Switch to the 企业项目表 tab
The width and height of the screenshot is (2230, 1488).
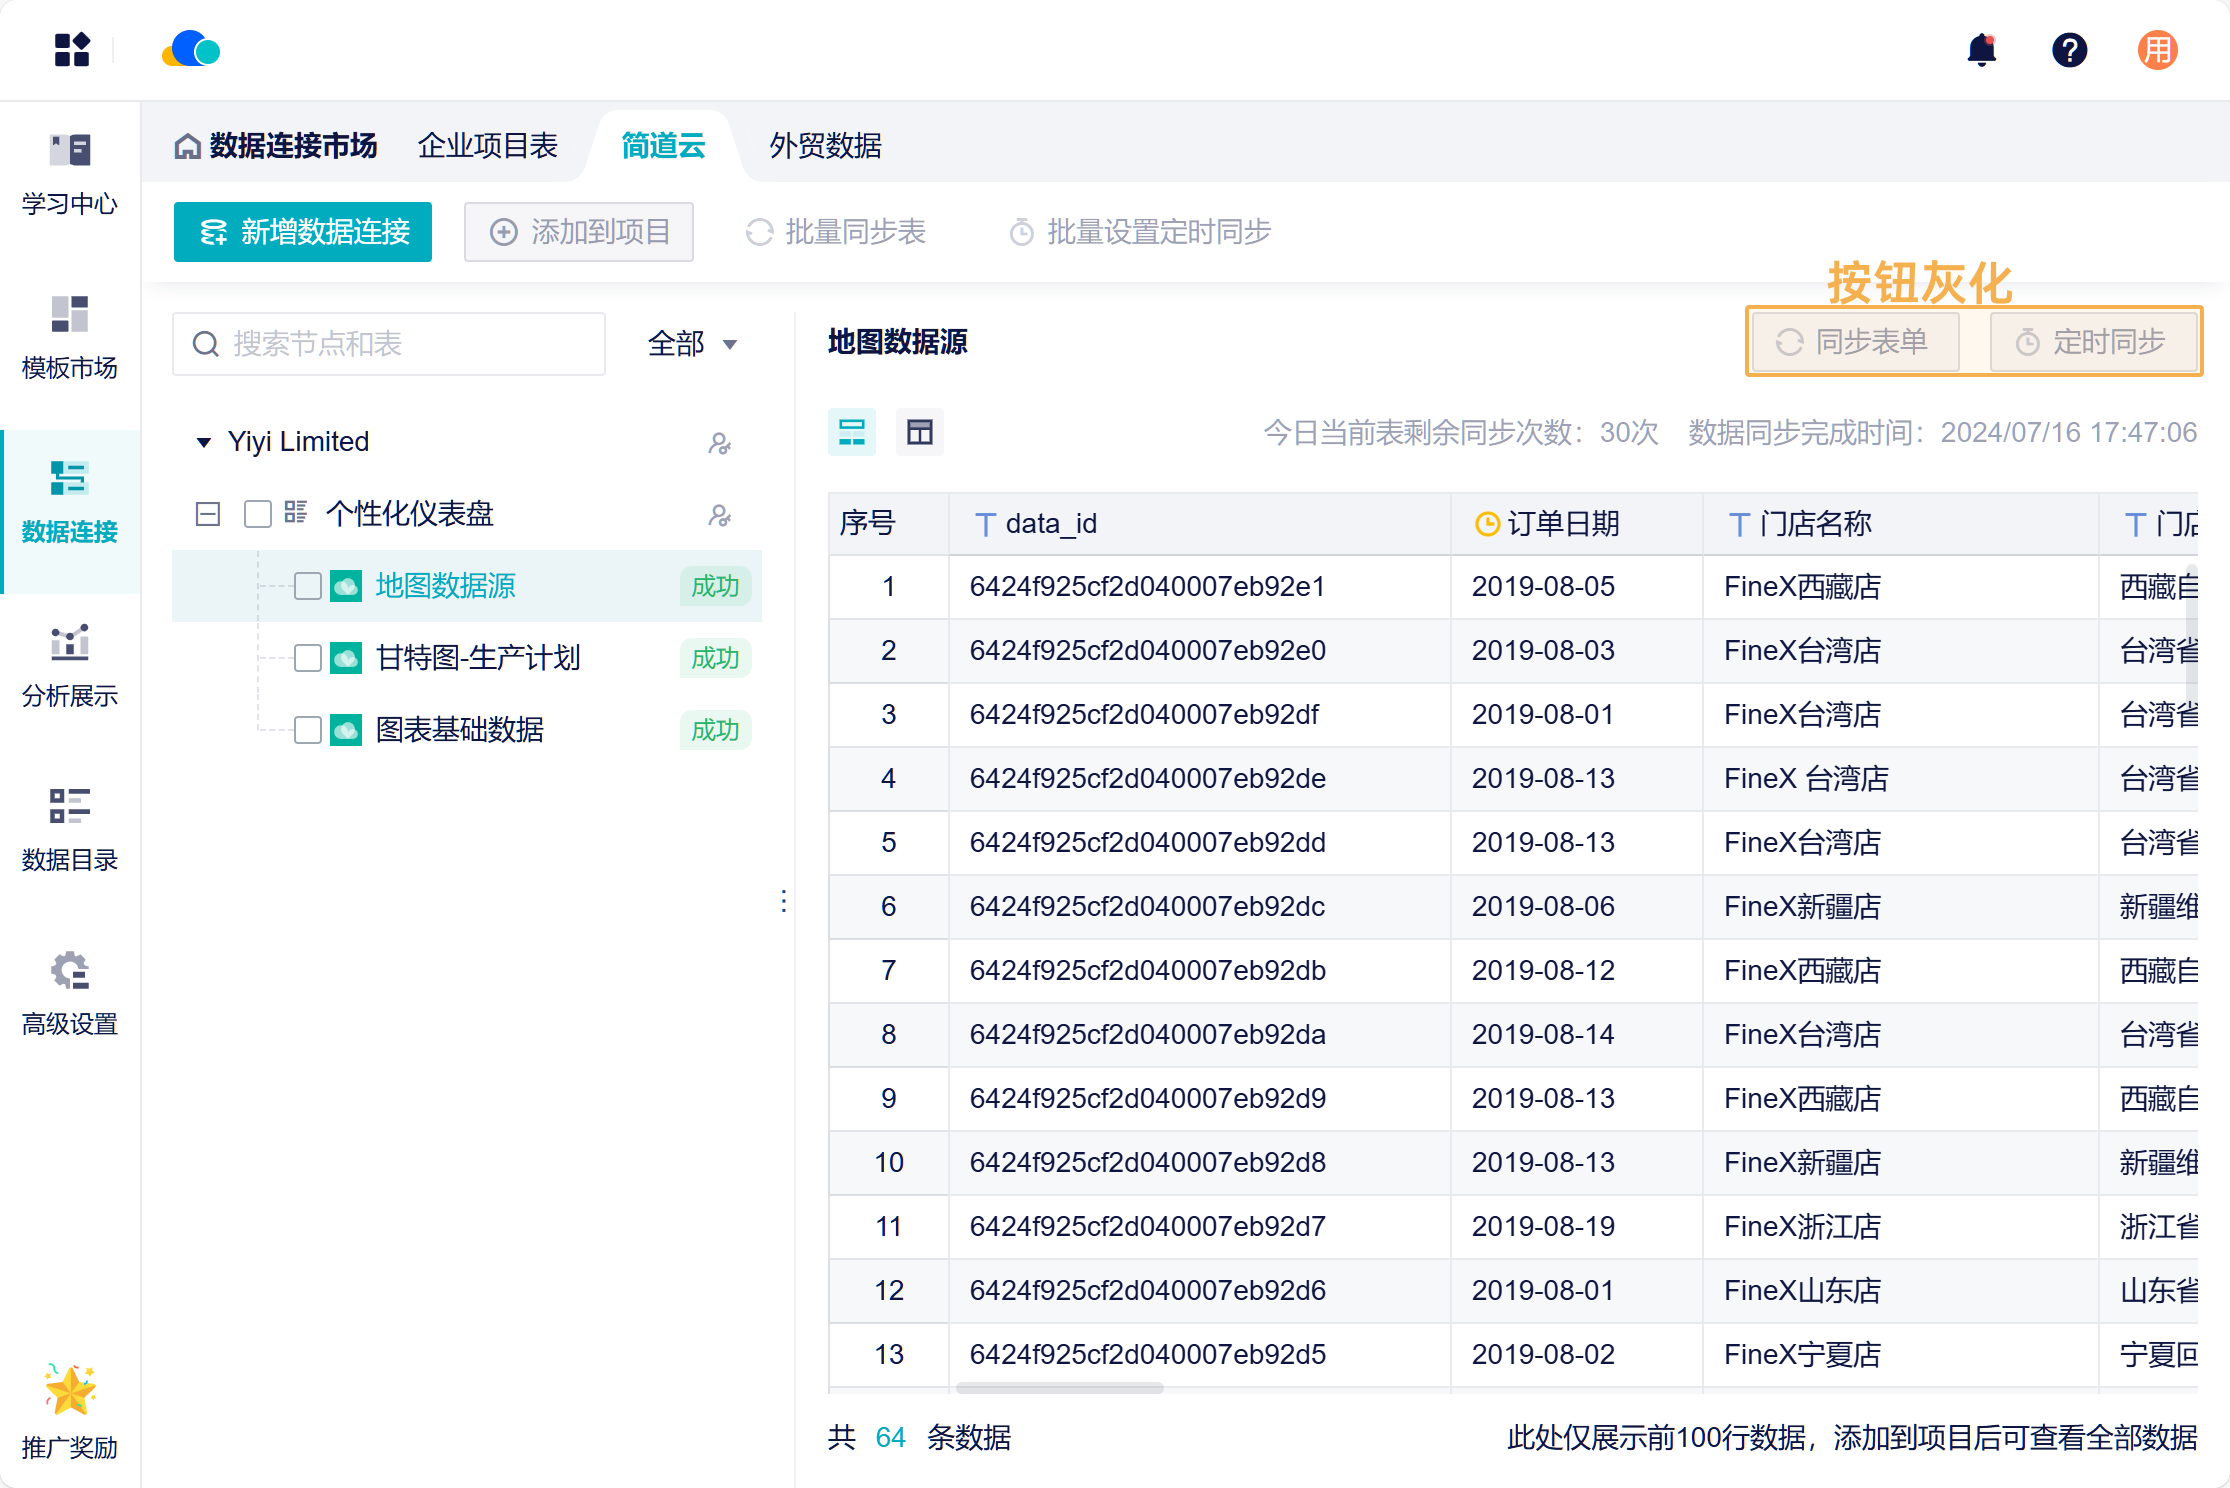[x=488, y=146]
